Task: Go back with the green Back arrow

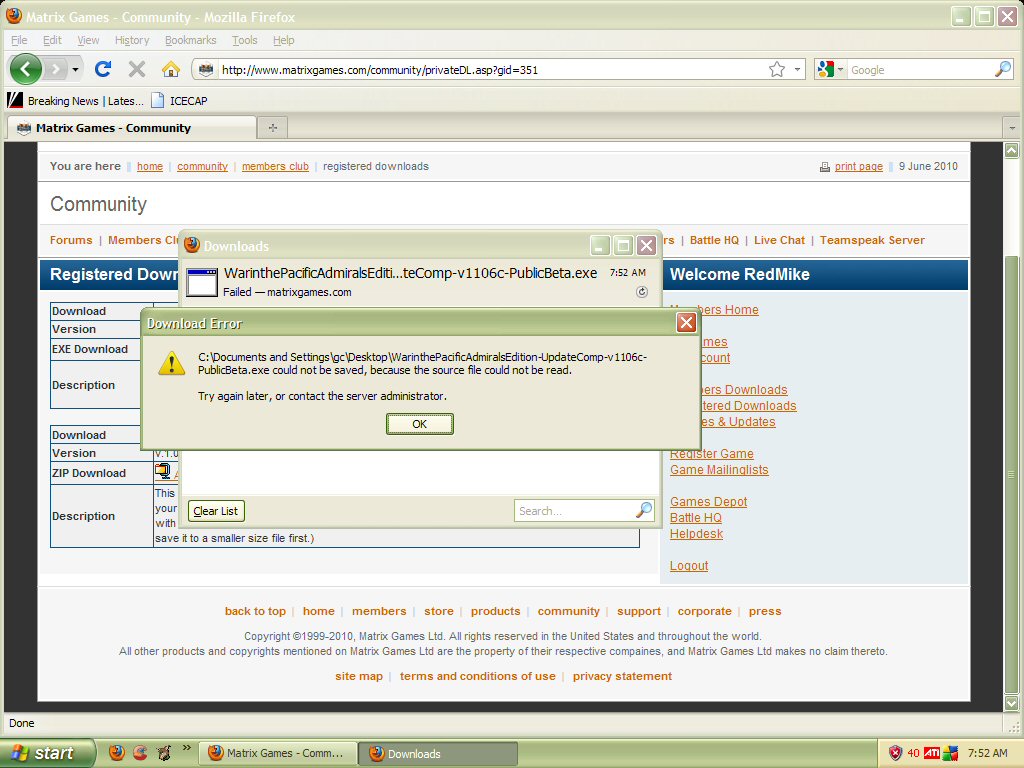Action: coord(25,69)
